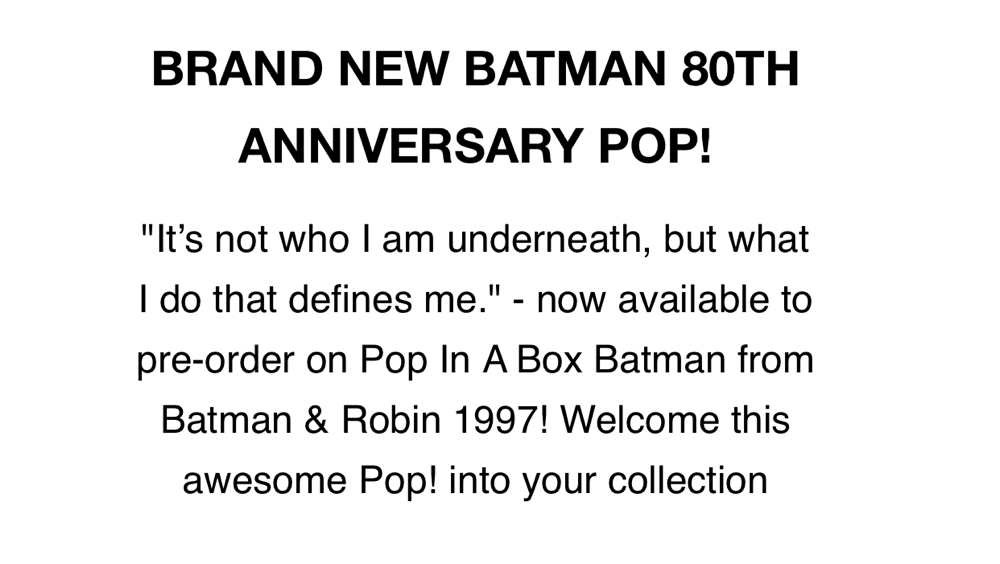Click the "BRAND NEW BATMAN 80TH" heading line

[x=475, y=69]
